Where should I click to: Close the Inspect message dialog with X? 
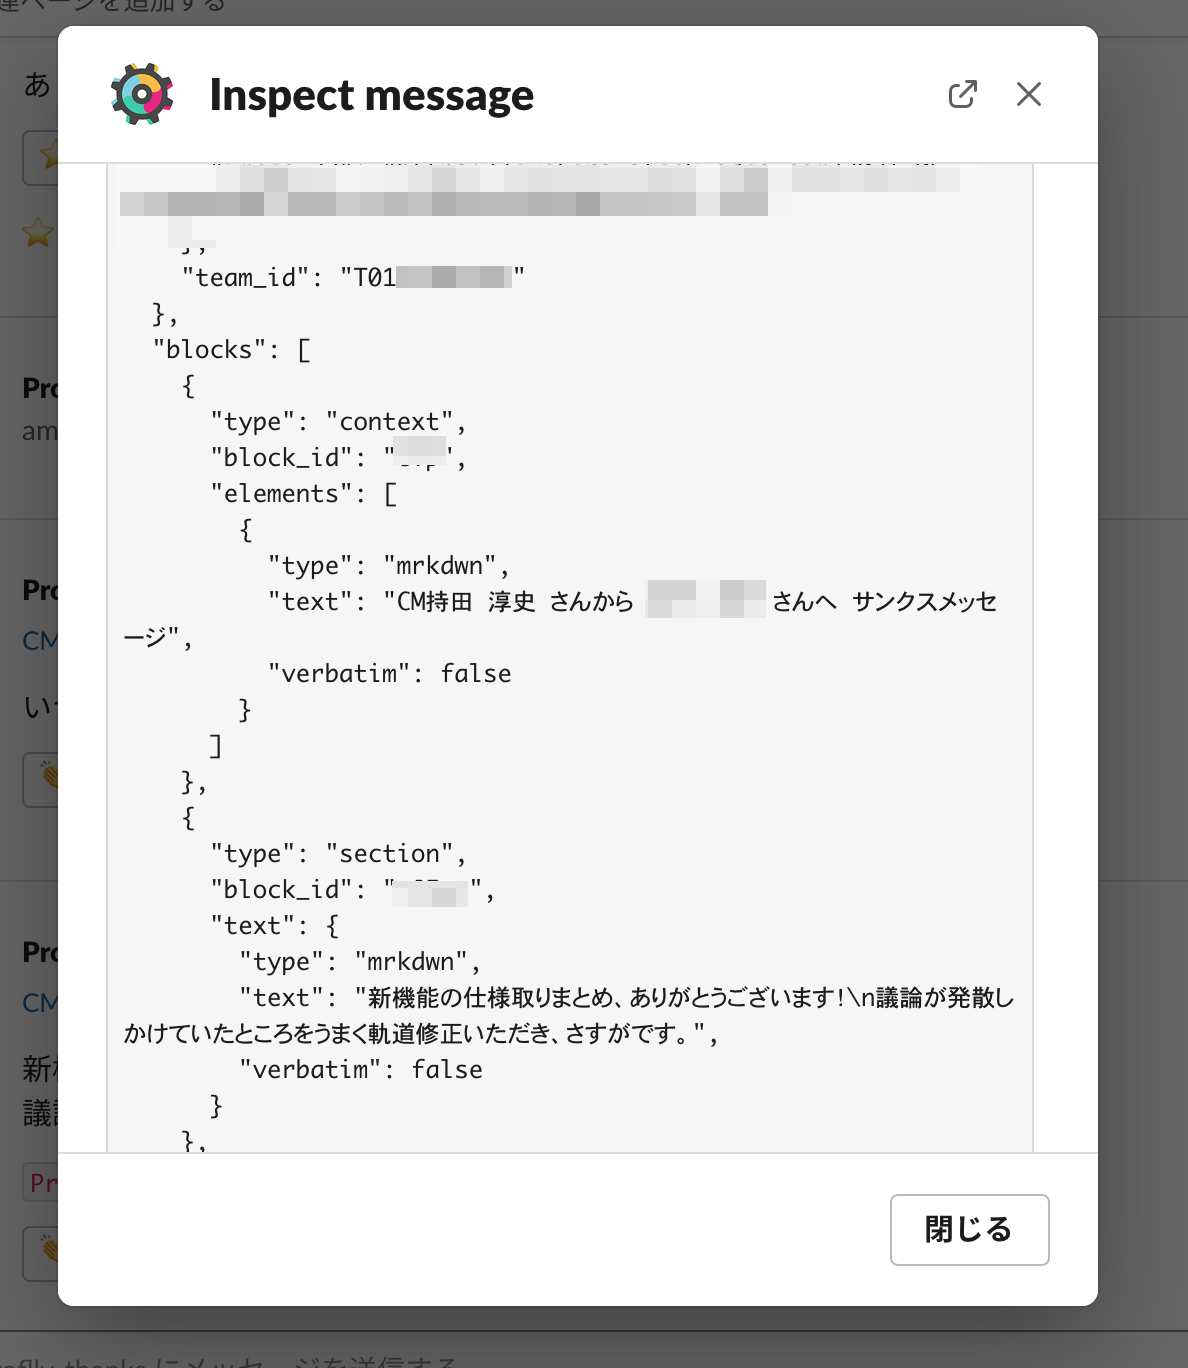[1028, 94]
